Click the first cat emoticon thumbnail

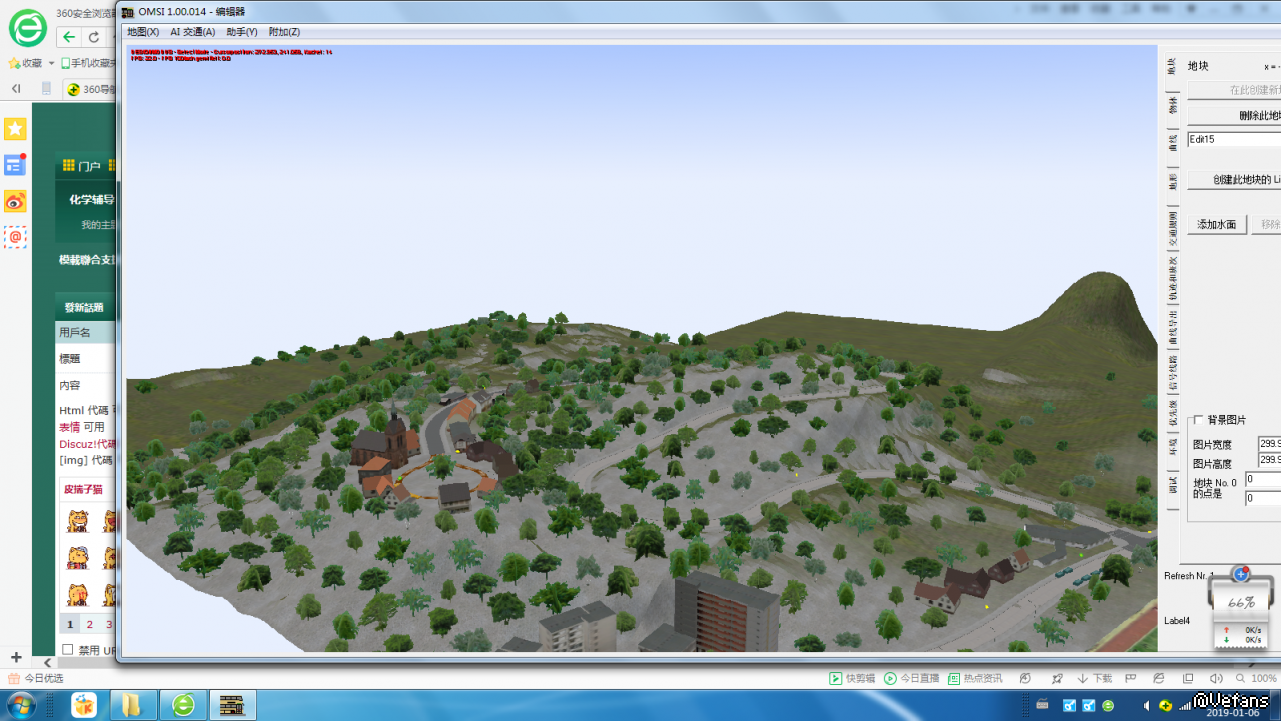pyautogui.click(x=79, y=521)
